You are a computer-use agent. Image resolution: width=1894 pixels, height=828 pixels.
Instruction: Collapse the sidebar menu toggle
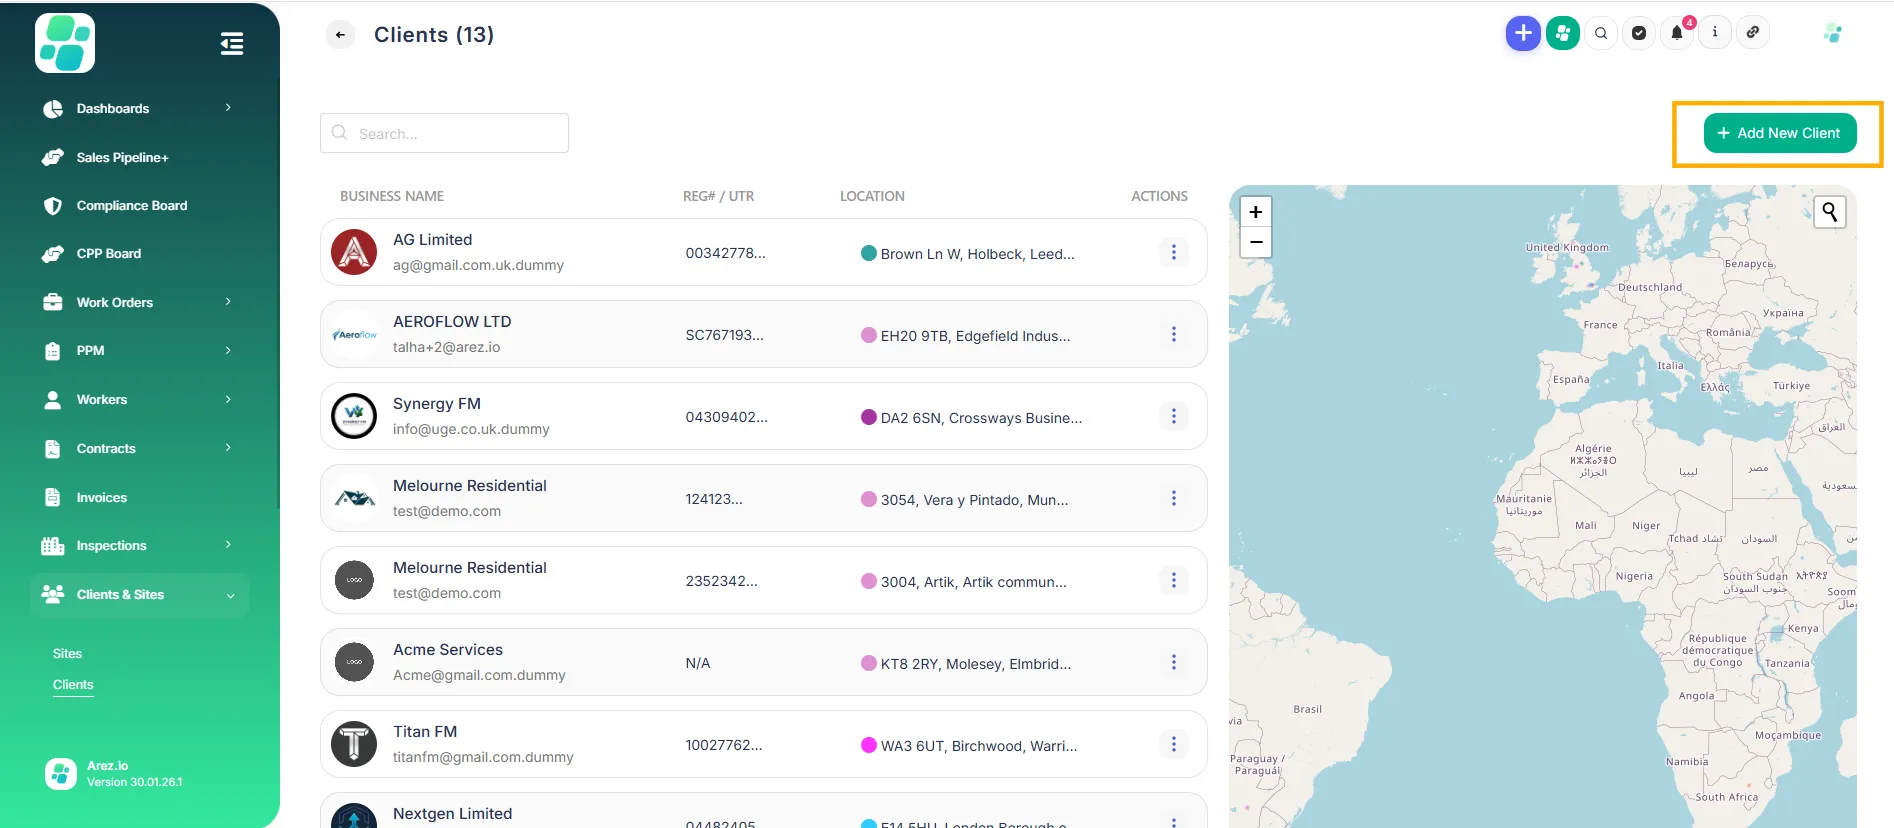point(231,44)
